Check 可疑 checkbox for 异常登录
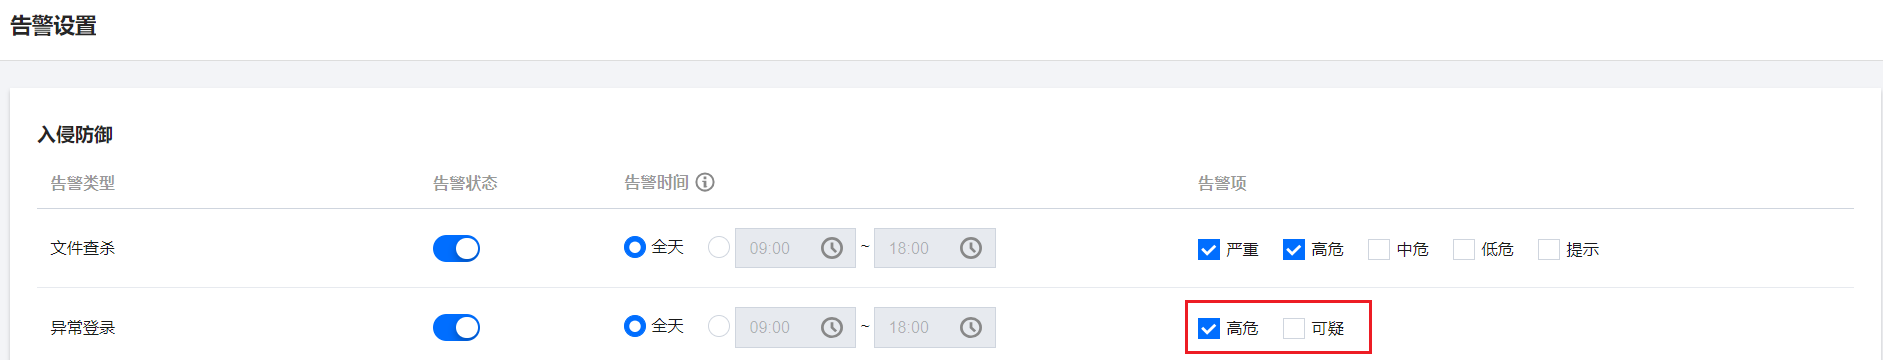The width and height of the screenshot is (1883, 360). [1294, 328]
